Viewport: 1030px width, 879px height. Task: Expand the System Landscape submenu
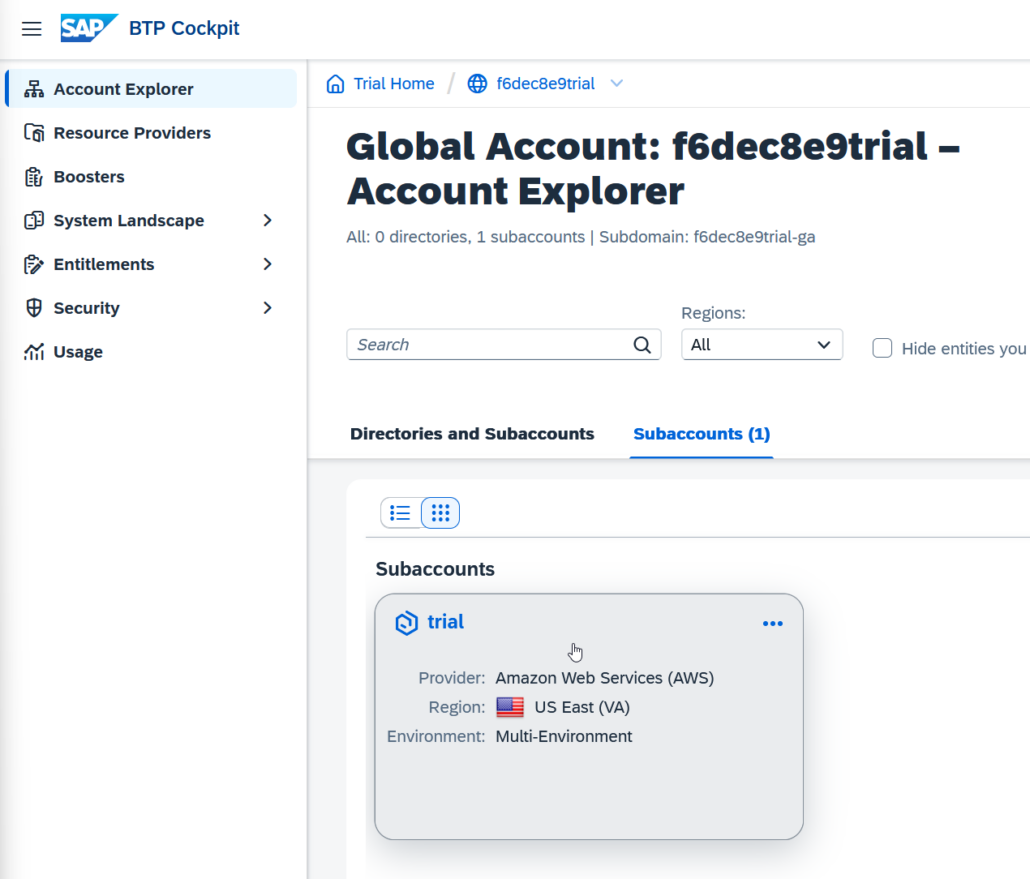pyautogui.click(x=267, y=220)
